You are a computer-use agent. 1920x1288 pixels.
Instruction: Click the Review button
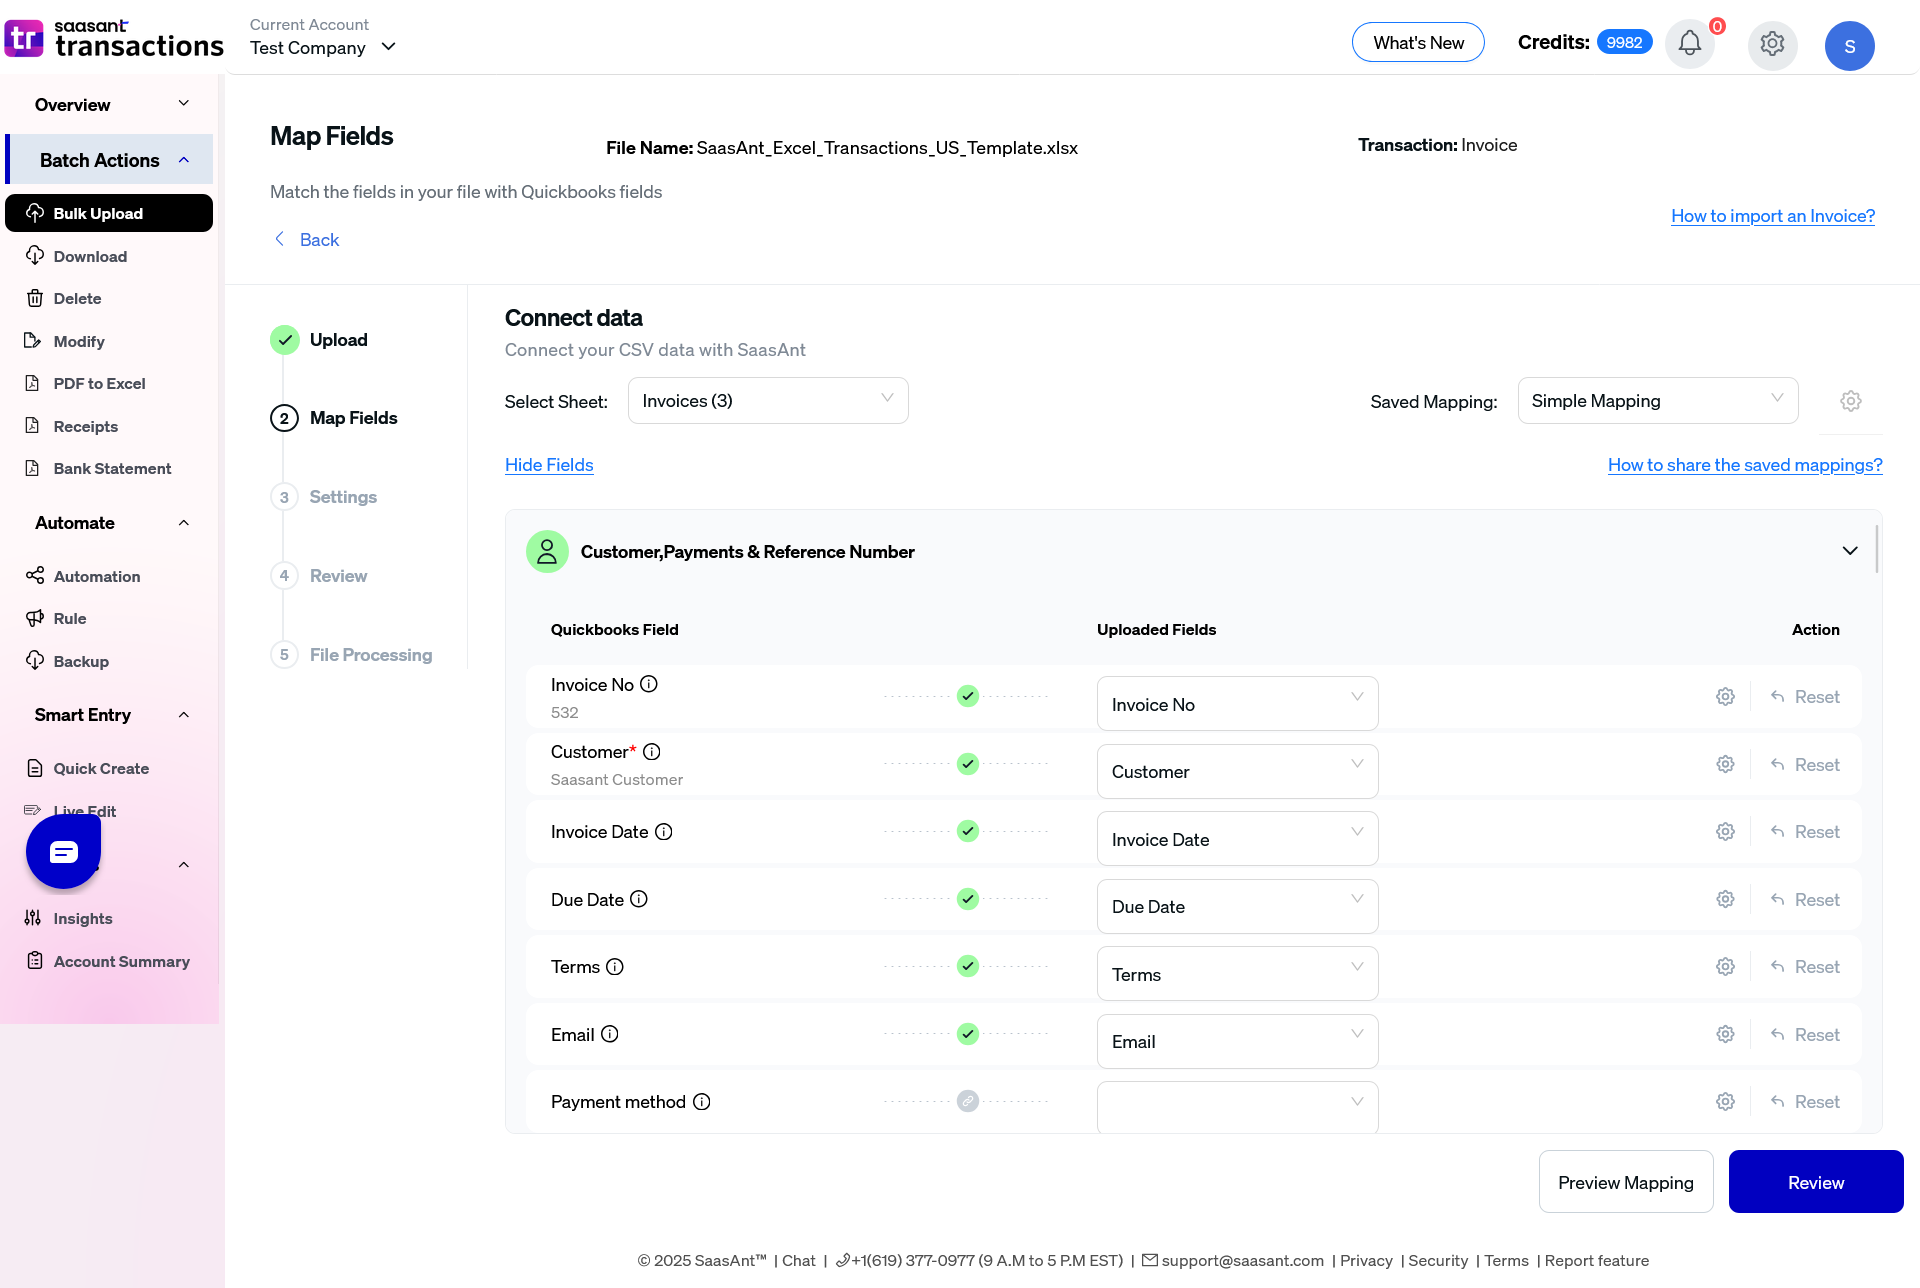coord(1815,1182)
